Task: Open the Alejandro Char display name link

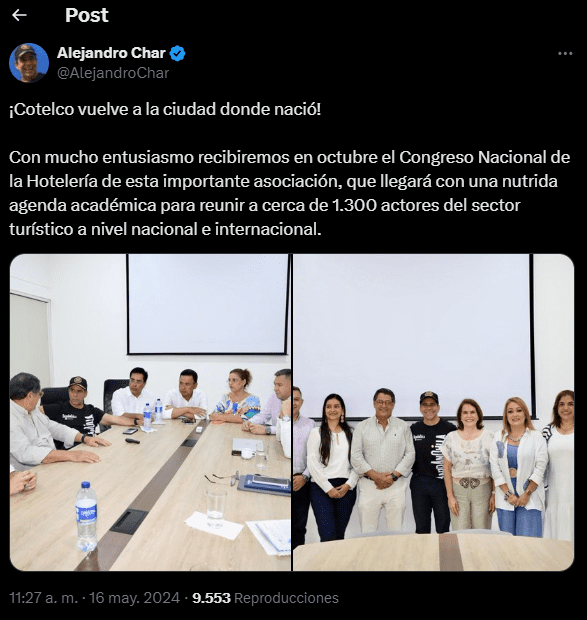Action: [111, 53]
